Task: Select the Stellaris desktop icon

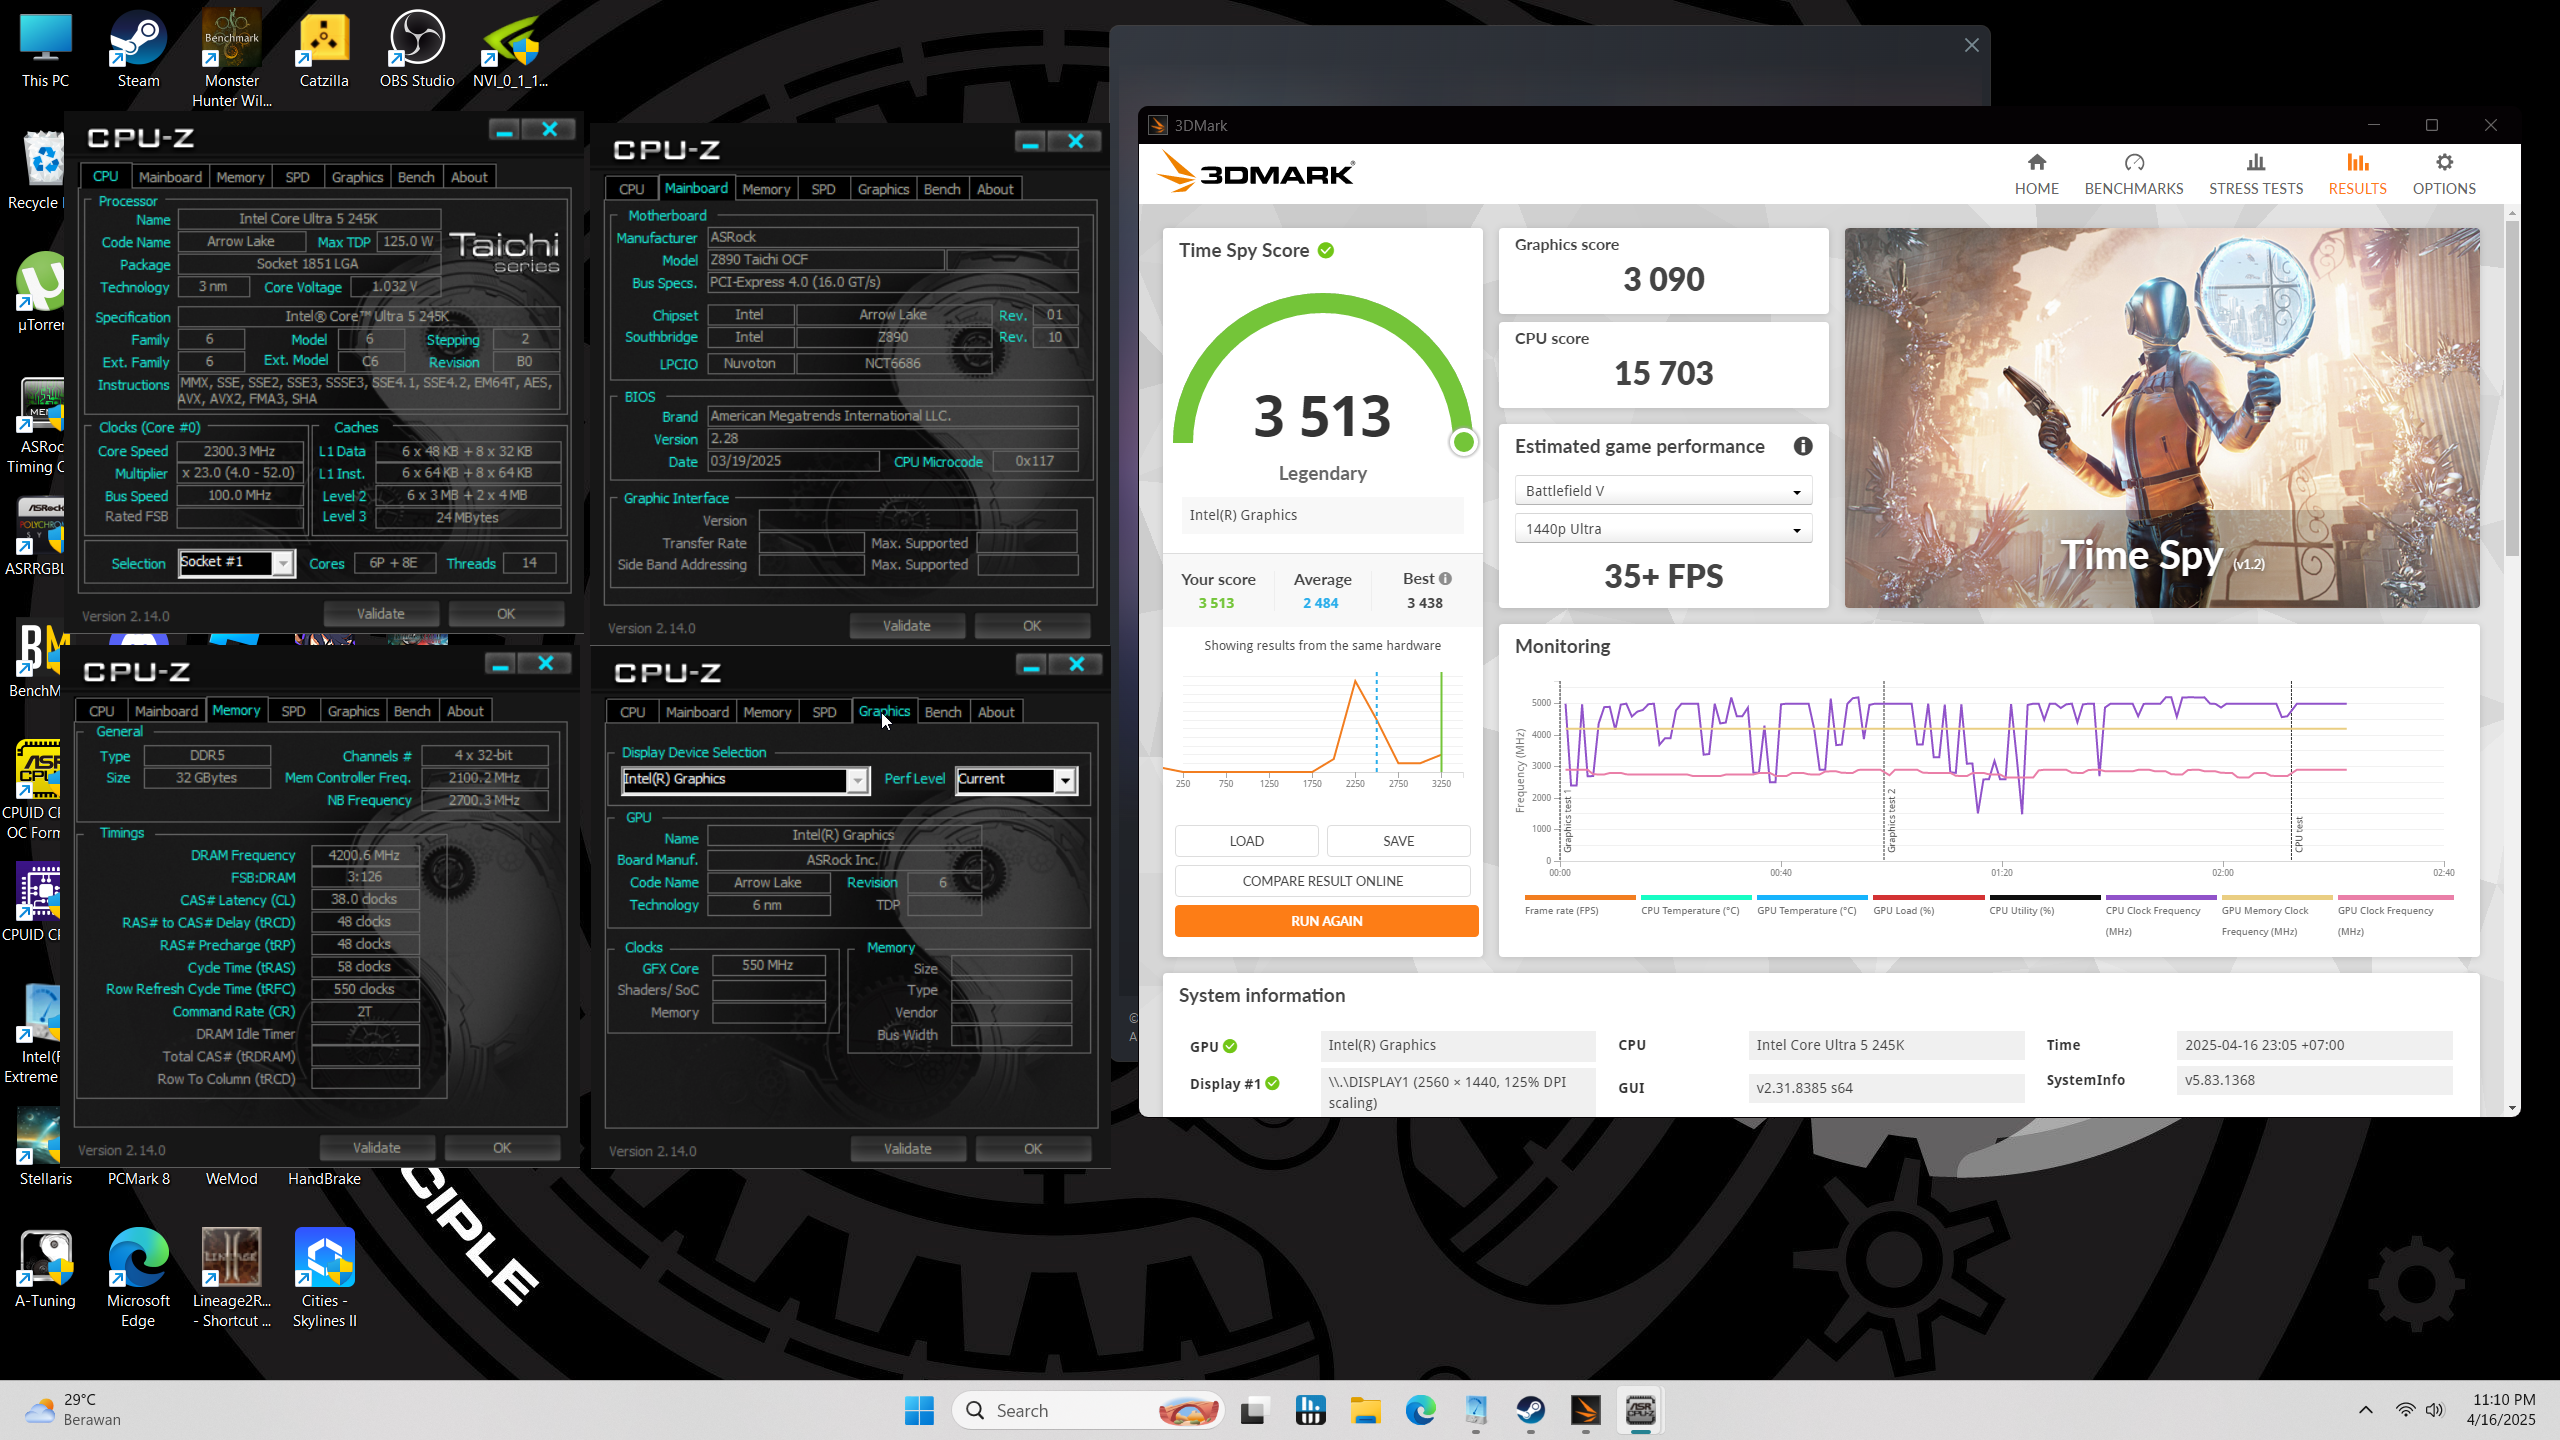Action: coord(46,1148)
